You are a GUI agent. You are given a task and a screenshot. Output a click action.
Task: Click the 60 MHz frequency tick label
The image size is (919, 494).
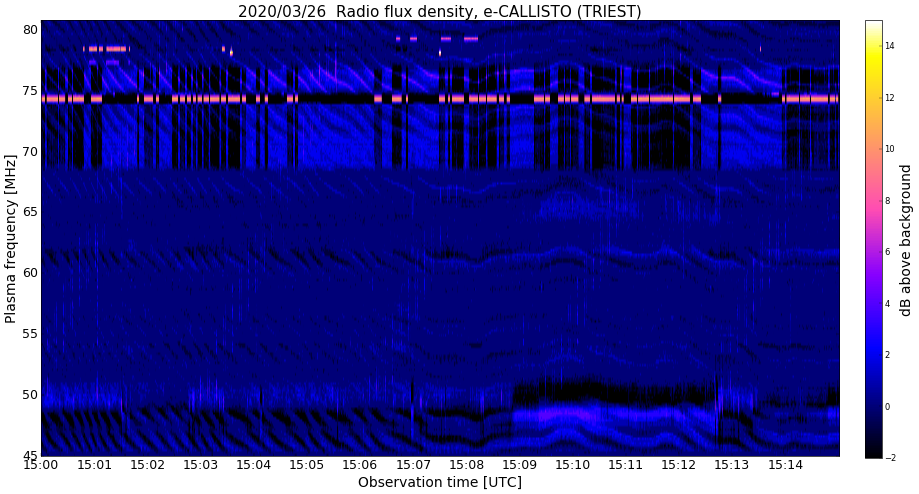pyautogui.click(x=30, y=272)
